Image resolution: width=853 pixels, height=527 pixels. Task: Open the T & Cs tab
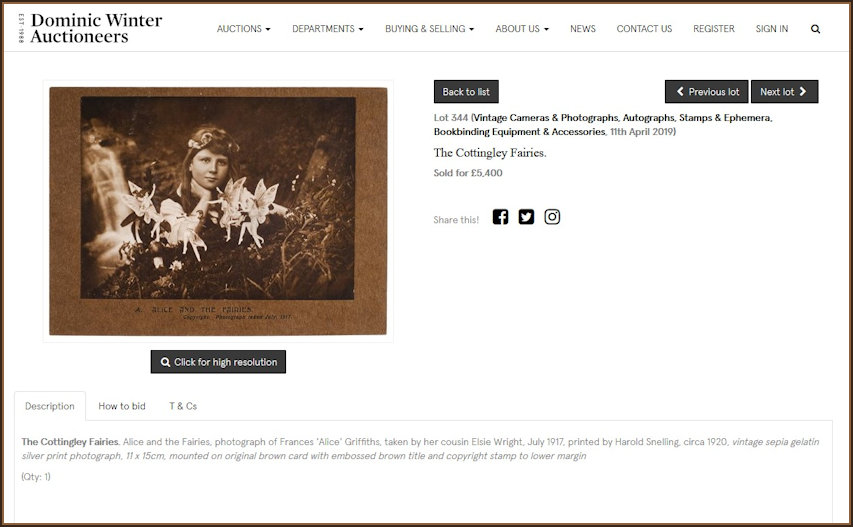[183, 406]
